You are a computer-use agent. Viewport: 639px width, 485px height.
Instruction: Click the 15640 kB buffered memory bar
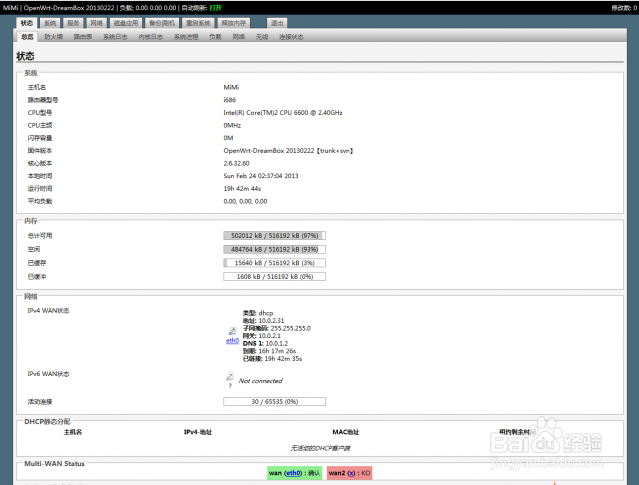[274, 263]
